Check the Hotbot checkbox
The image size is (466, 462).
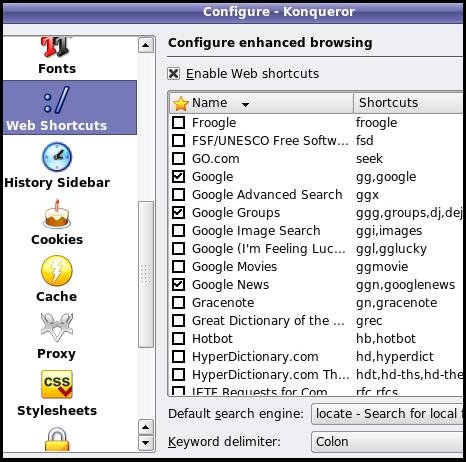pyautogui.click(x=178, y=338)
